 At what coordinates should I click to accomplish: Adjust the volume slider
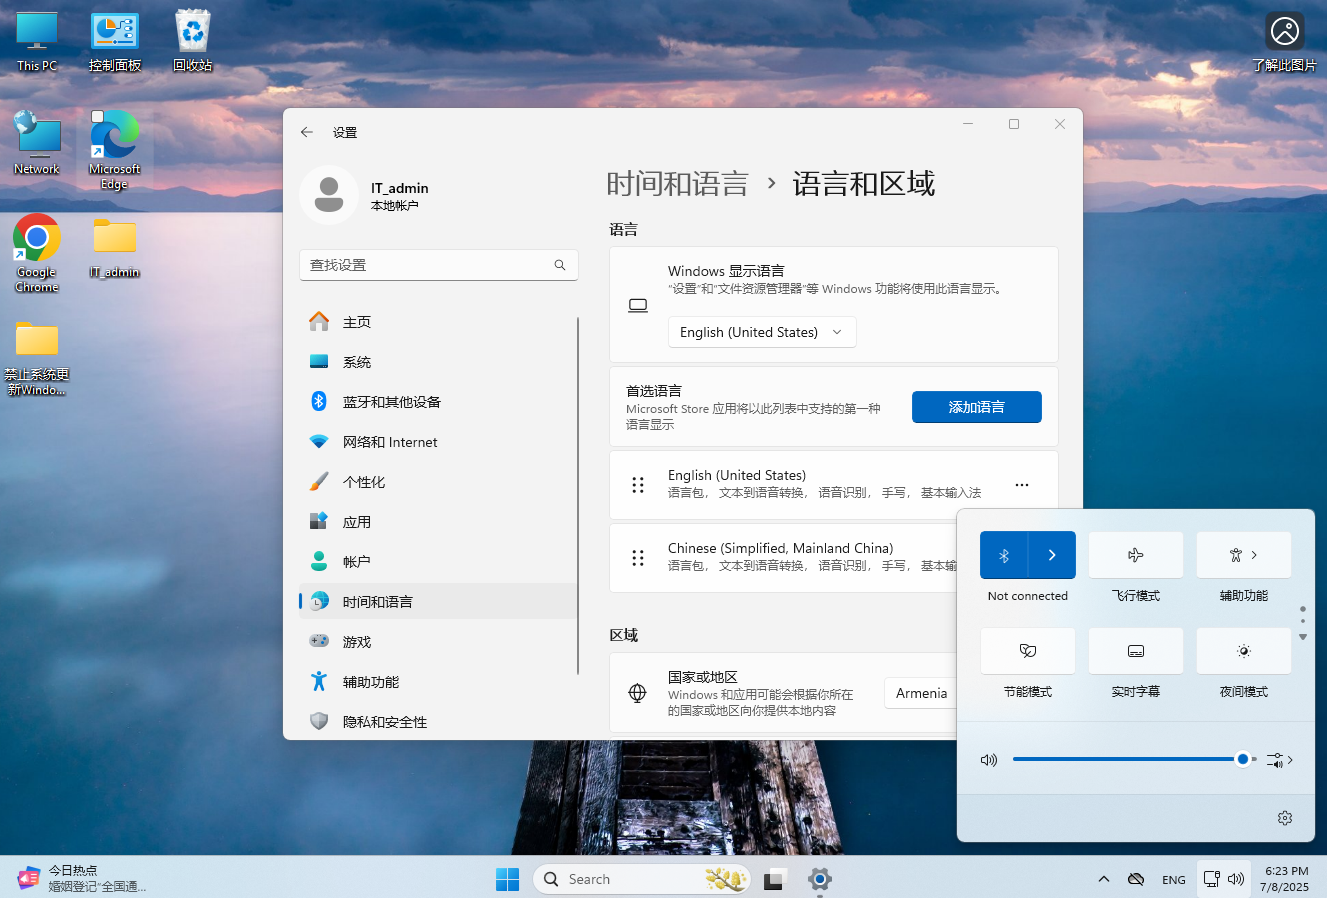click(1243, 759)
